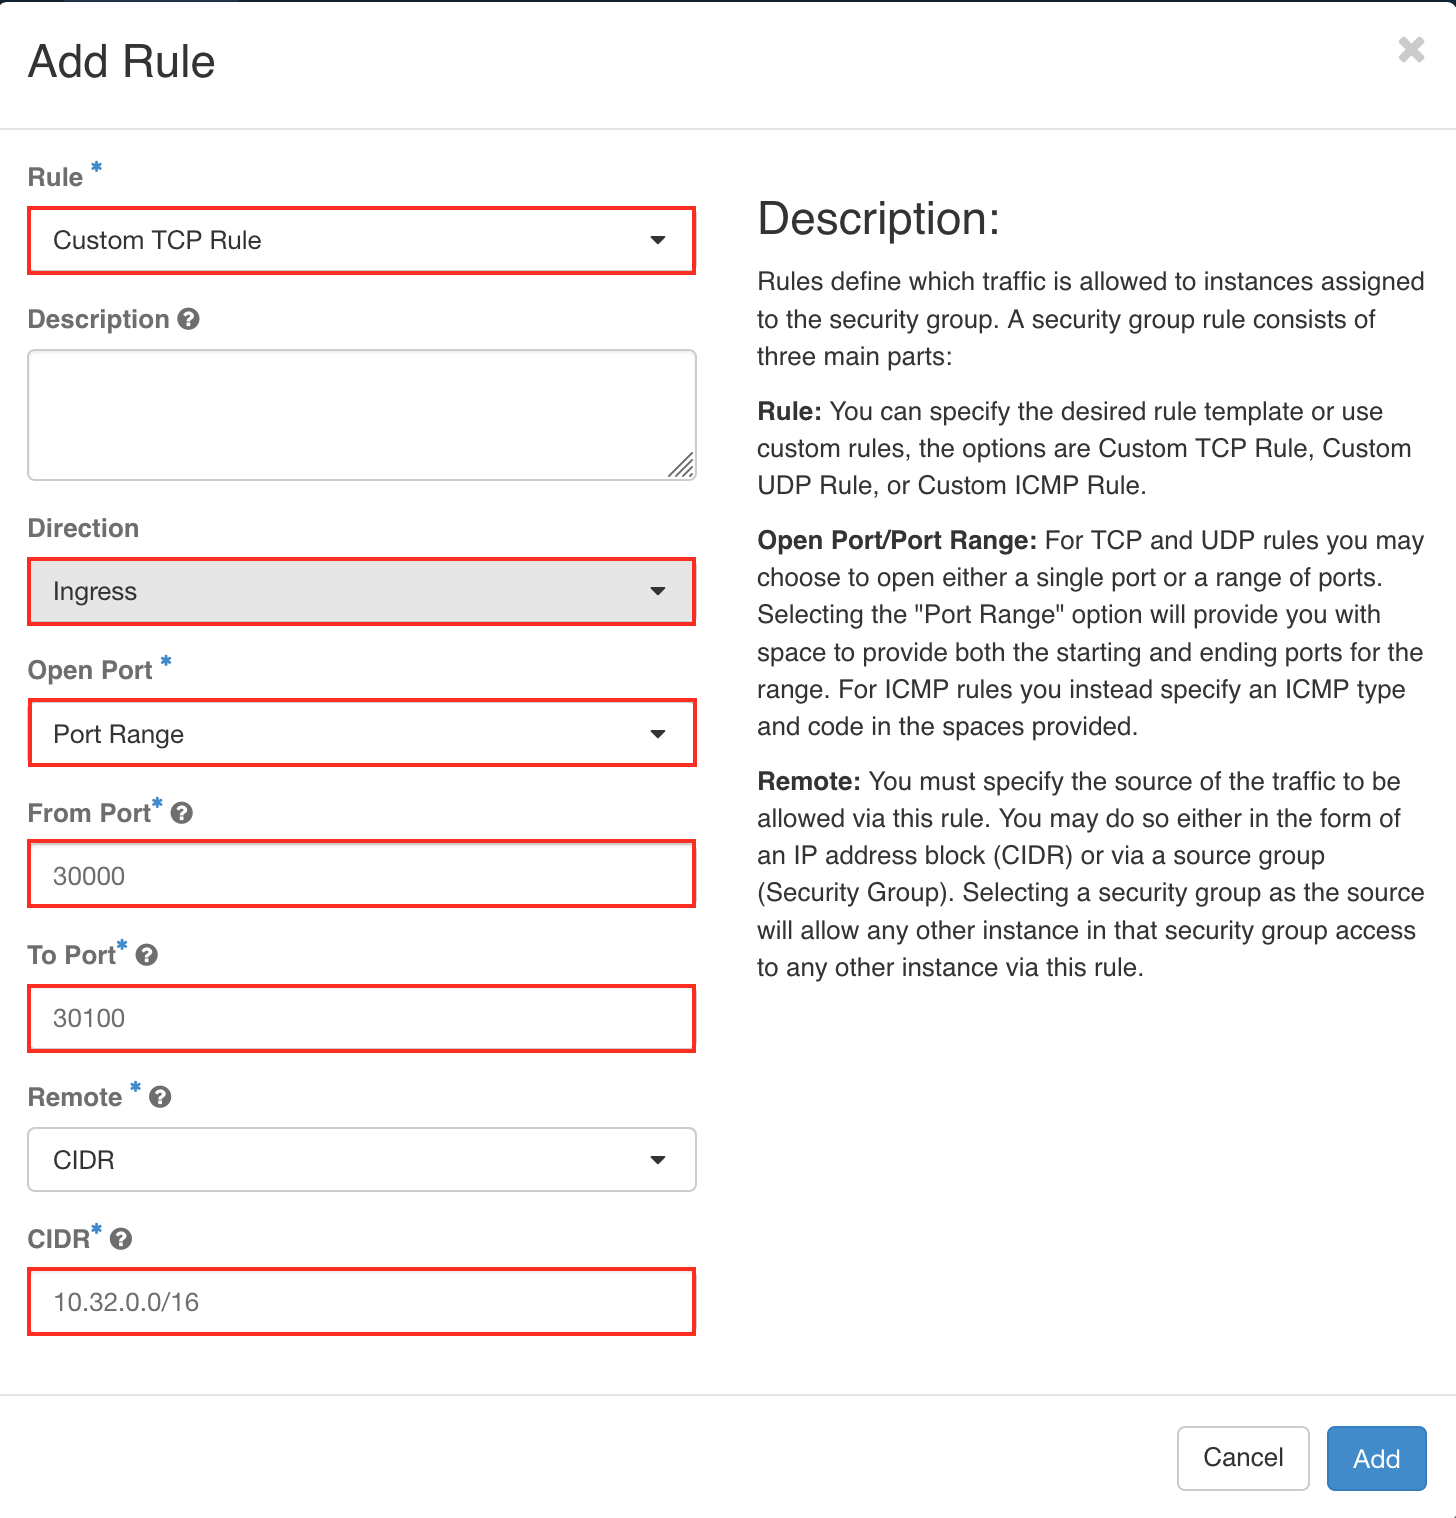Image resolution: width=1456 pixels, height=1518 pixels.
Task: Click the Remote help question mark icon
Action: pos(160,1097)
